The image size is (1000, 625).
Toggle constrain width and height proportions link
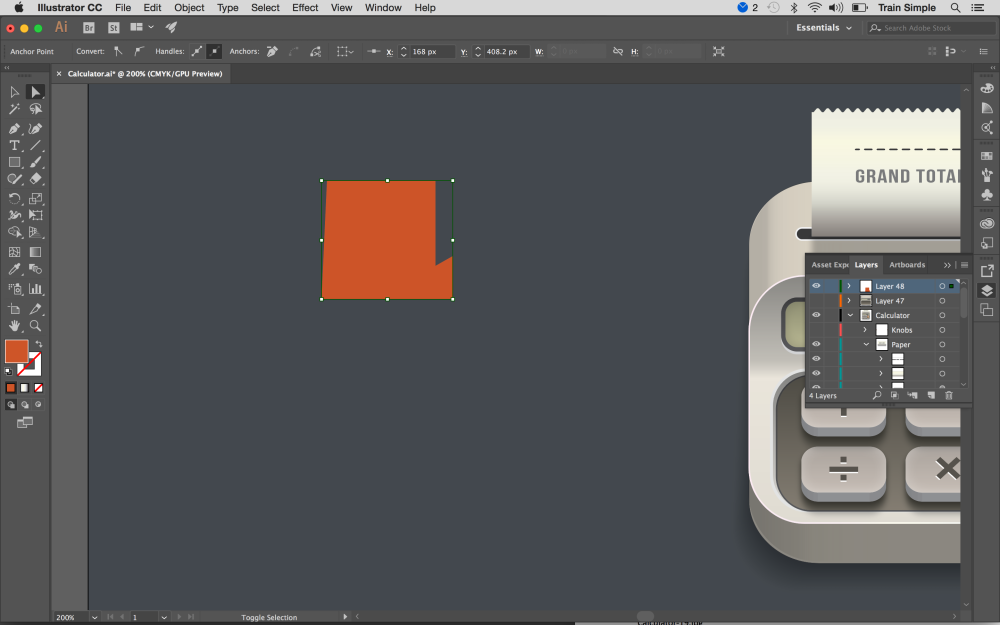tap(617, 52)
